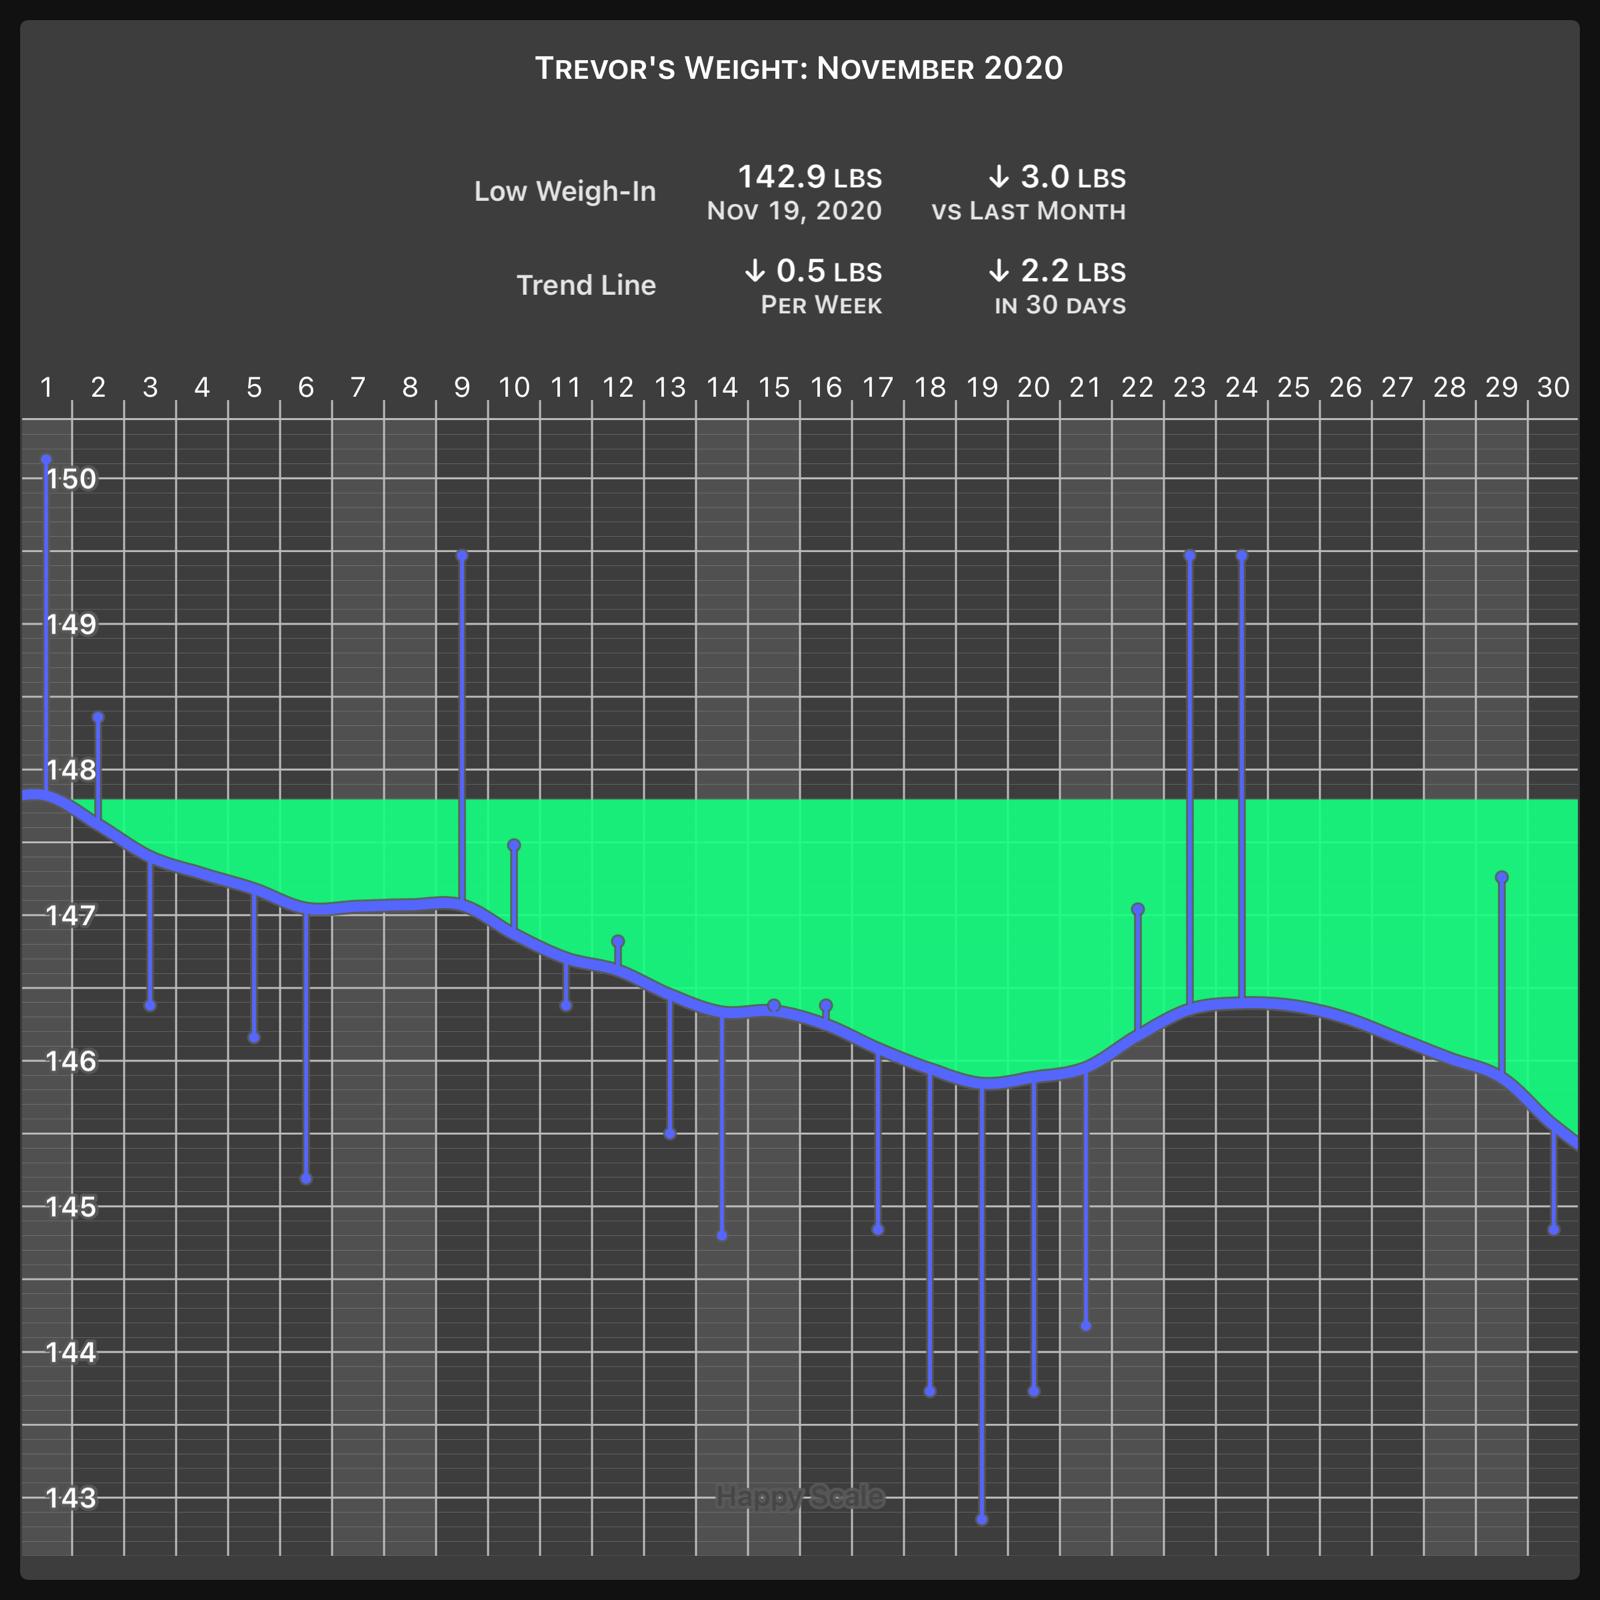Click the day 9 weigh-in spike point

[462, 555]
